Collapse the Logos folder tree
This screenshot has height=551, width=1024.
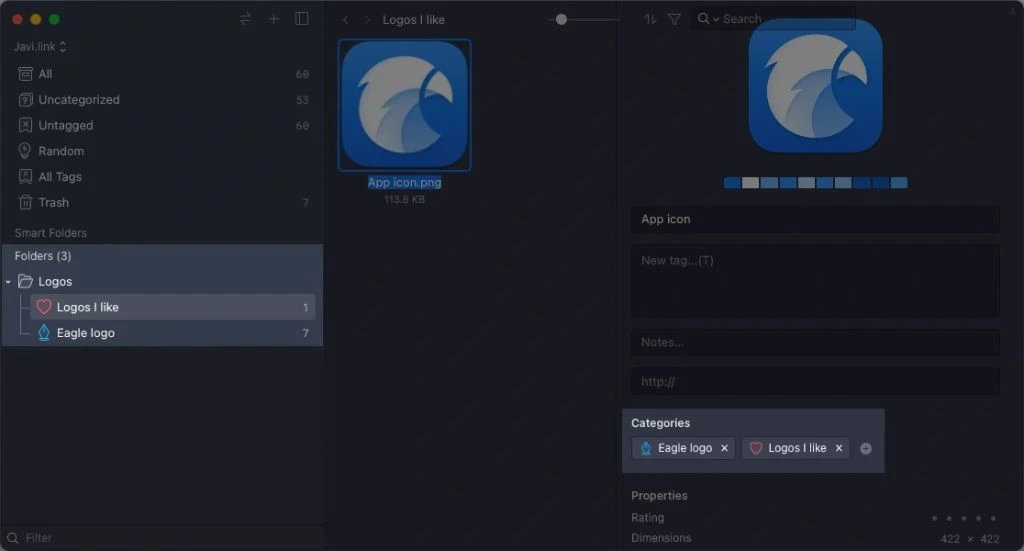point(8,282)
